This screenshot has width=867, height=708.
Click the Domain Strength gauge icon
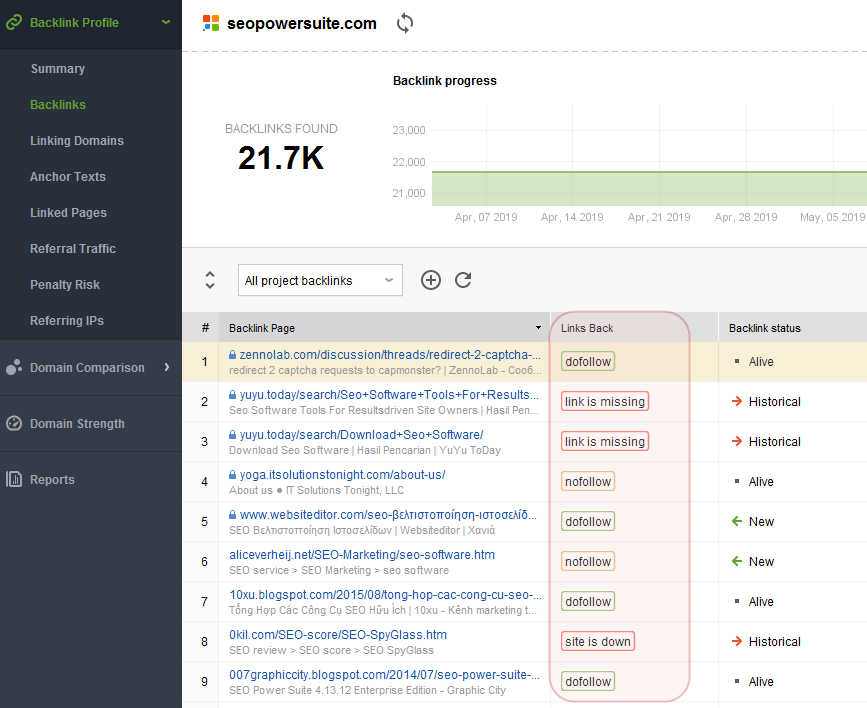pos(14,423)
